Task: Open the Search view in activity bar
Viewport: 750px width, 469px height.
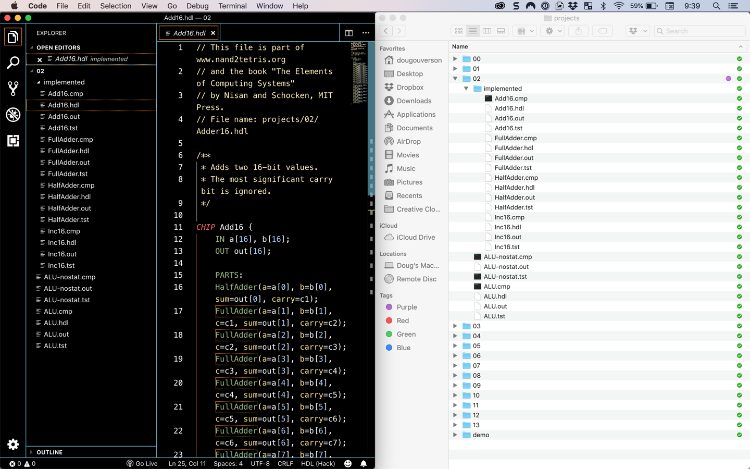Action: 13,62
